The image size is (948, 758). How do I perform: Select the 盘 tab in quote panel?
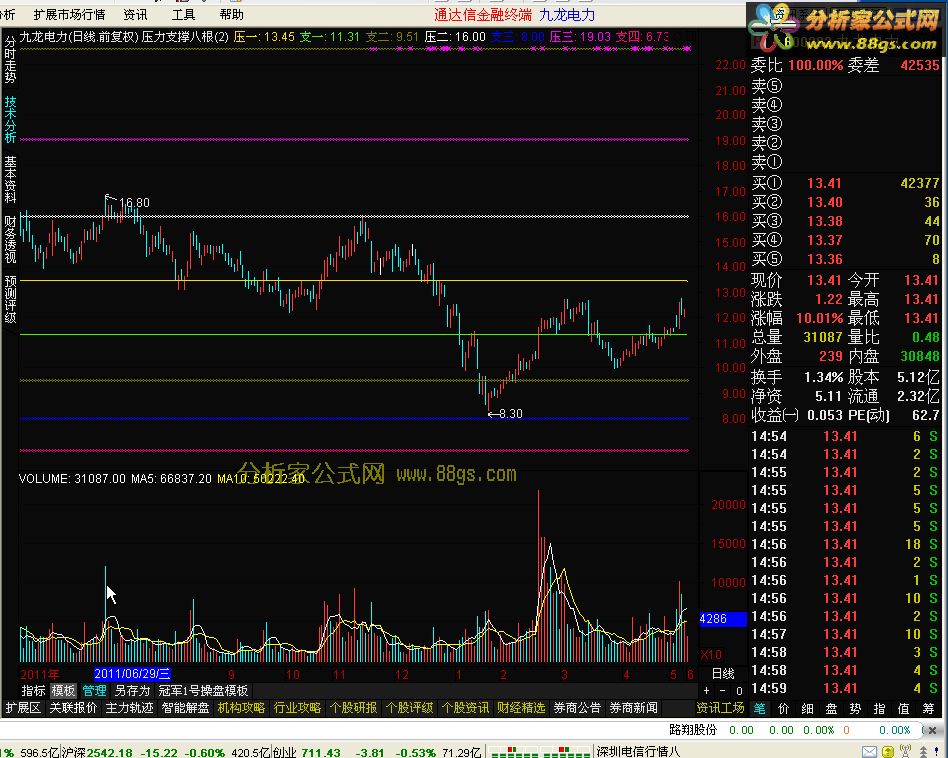[832, 708]
